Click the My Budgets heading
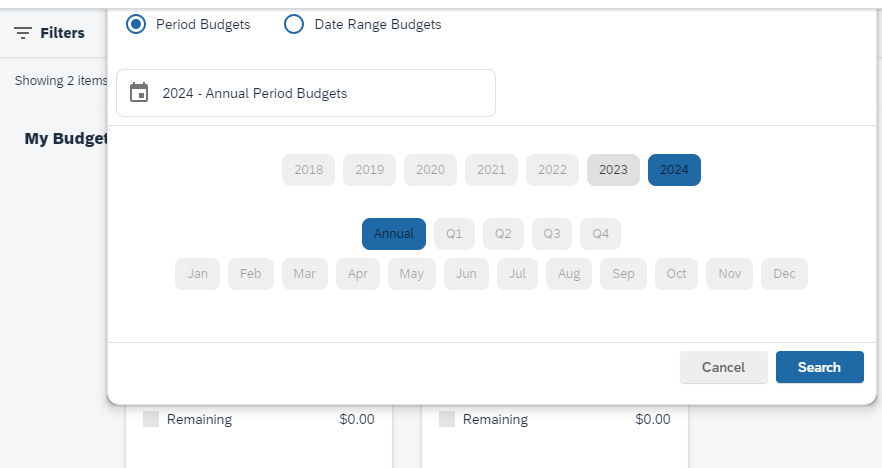The image size is (882, 468). pyautogui.click(x=66, y=138)
